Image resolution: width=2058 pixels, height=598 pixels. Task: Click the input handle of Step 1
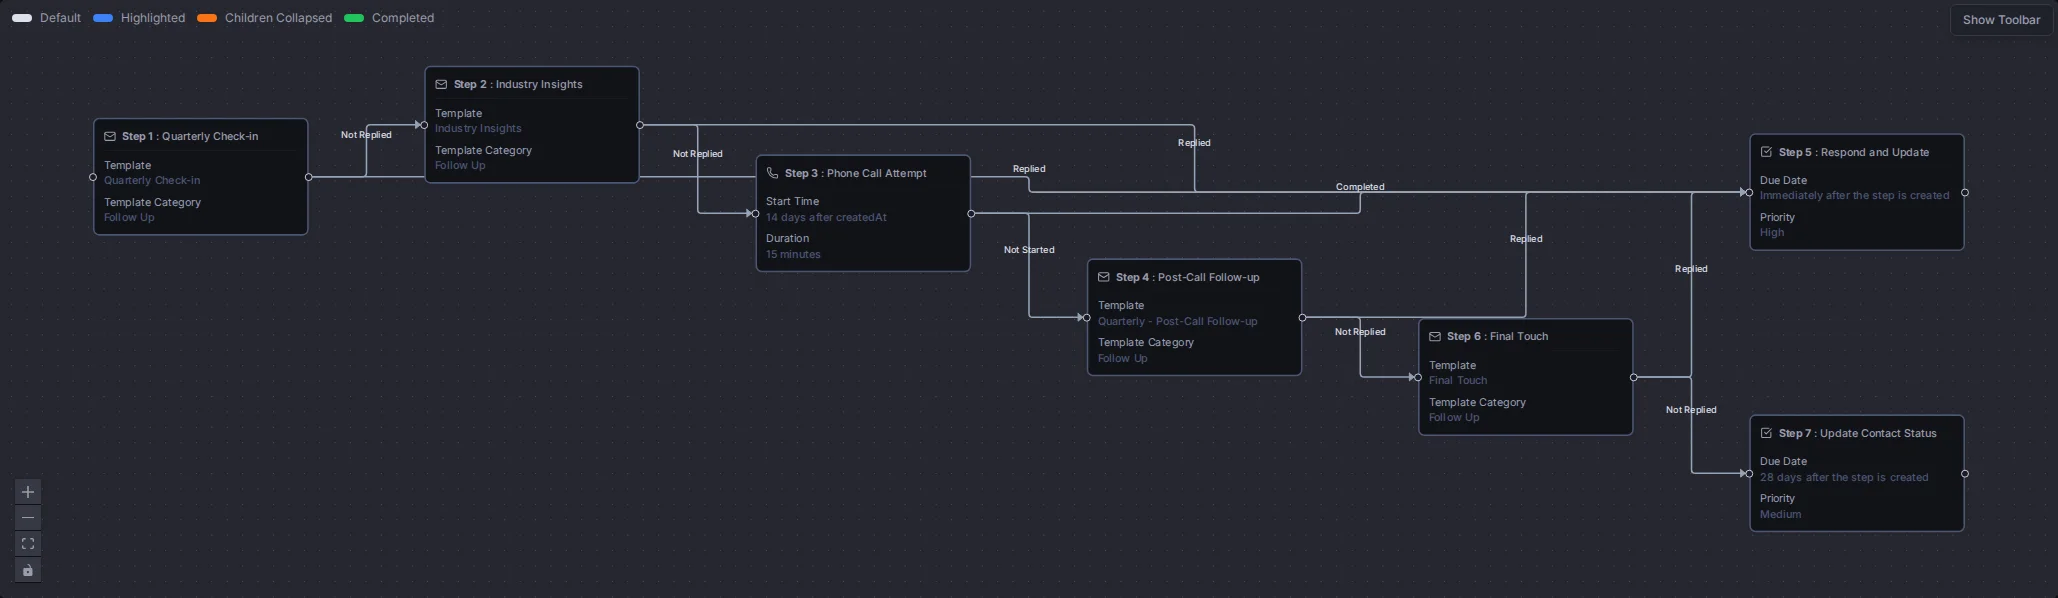(93, 177)
